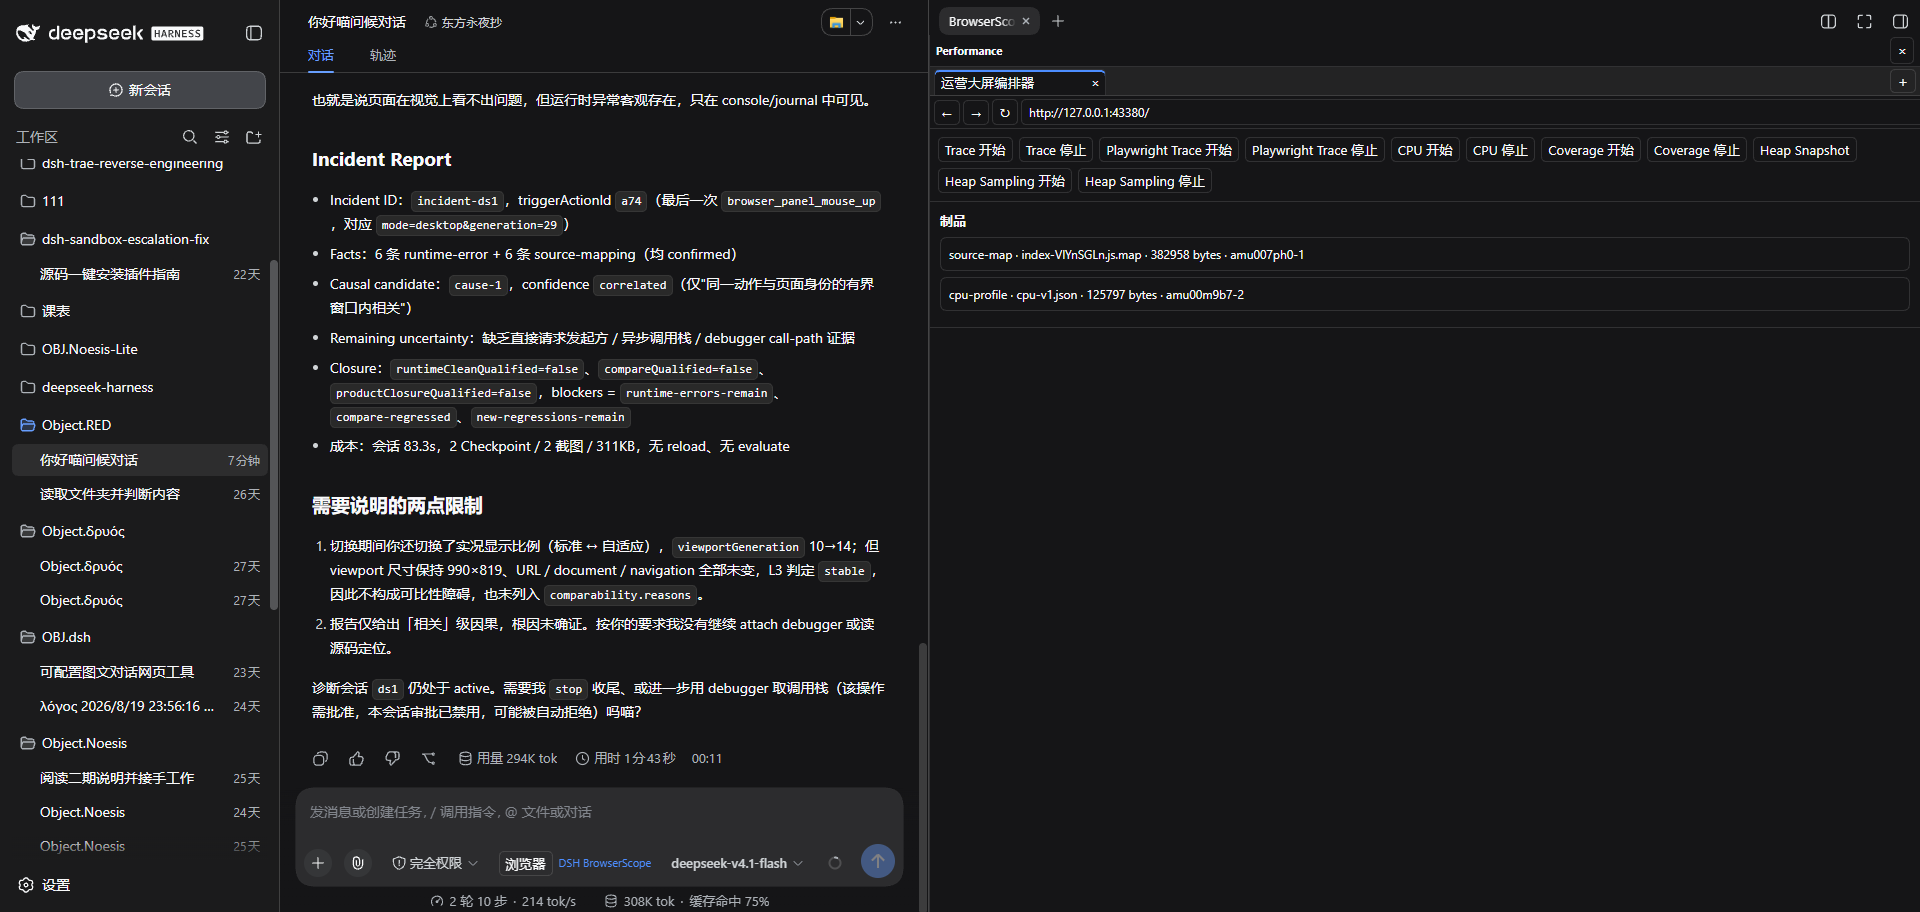Viewport: 1920px width, 912px height.
Task: Open the 完全权限 permission dropdown
Action: point(435,863)
